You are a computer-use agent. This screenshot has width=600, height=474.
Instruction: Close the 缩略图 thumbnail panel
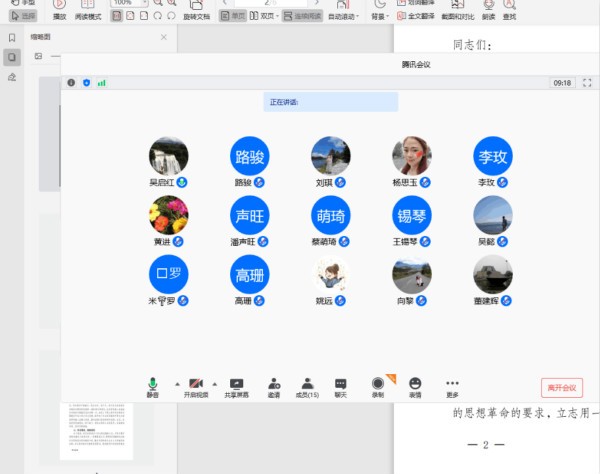pyautogui.click(x=164, y=37)
